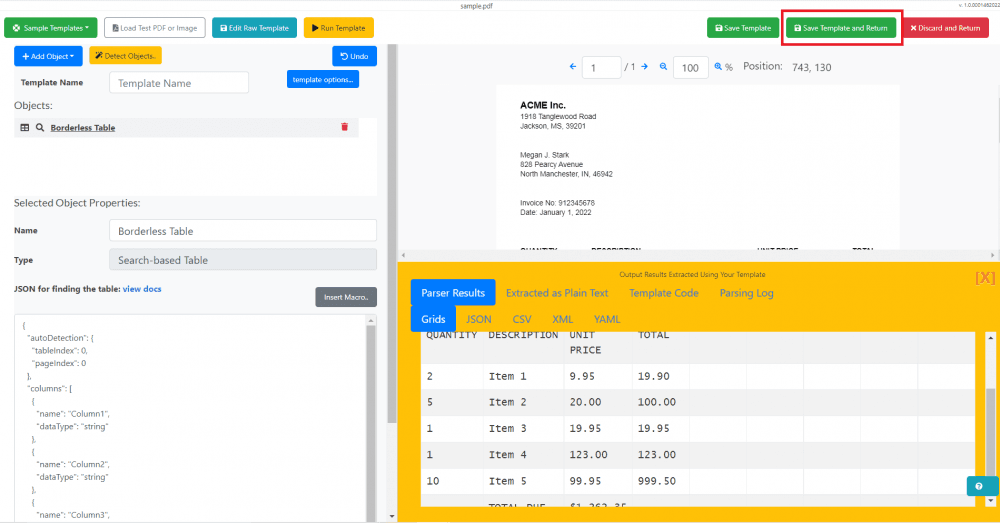
Task: Open template options
Action: tap(322, 79)
